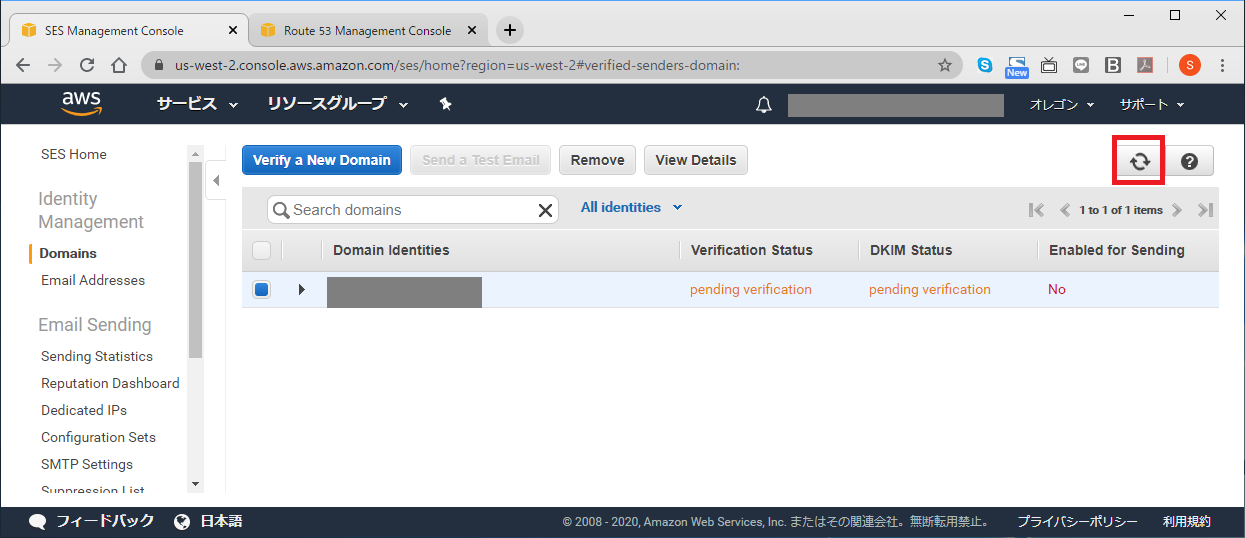Go to SES Home in sidebar
1245x538 pixels.
(74, 154)
